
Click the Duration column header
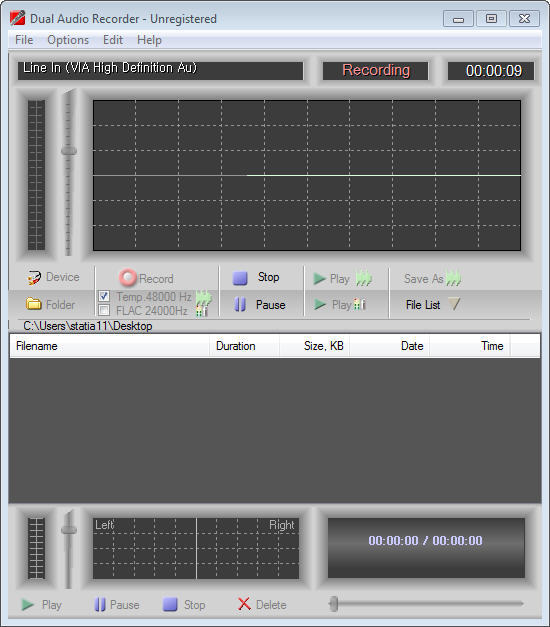tap(244, 346)
